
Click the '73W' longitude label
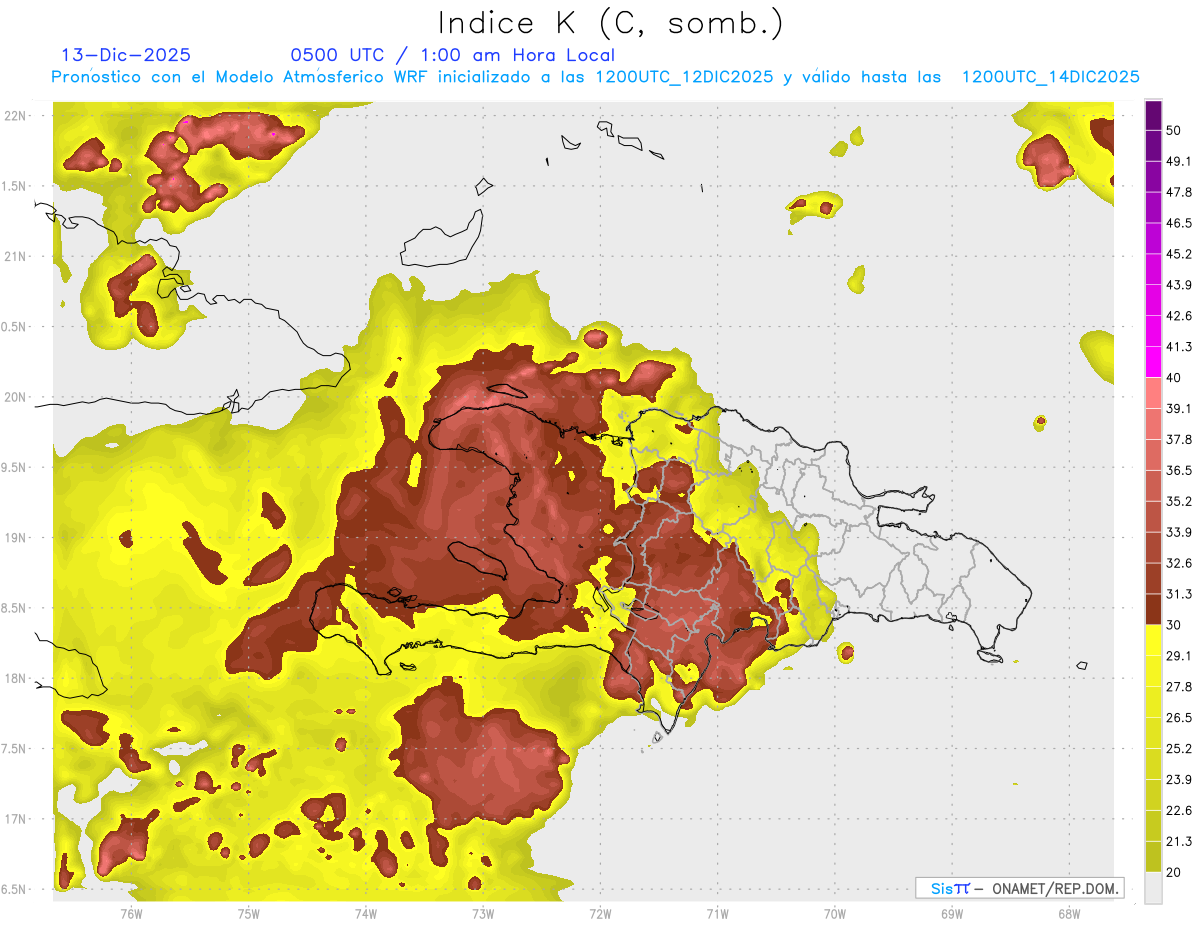[483, 912]
